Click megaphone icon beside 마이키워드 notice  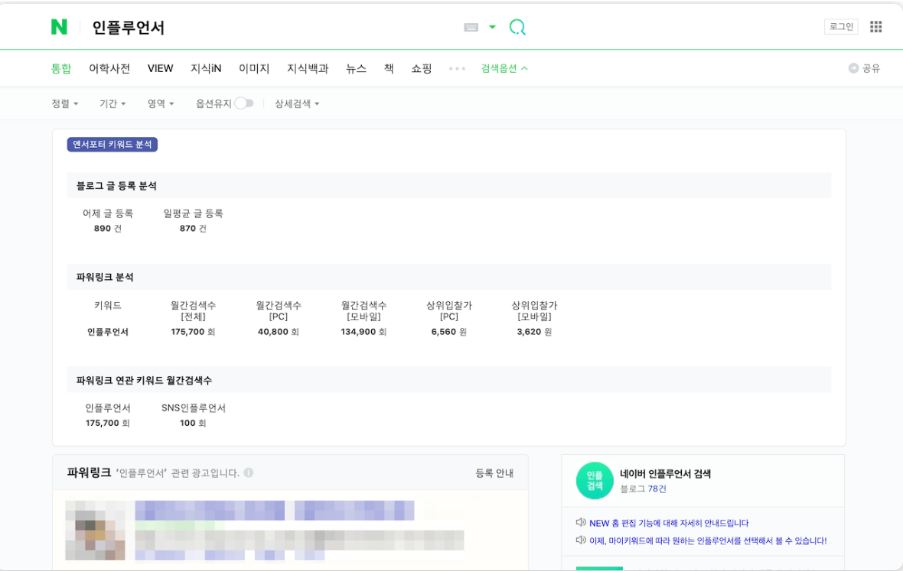(580, 540)
